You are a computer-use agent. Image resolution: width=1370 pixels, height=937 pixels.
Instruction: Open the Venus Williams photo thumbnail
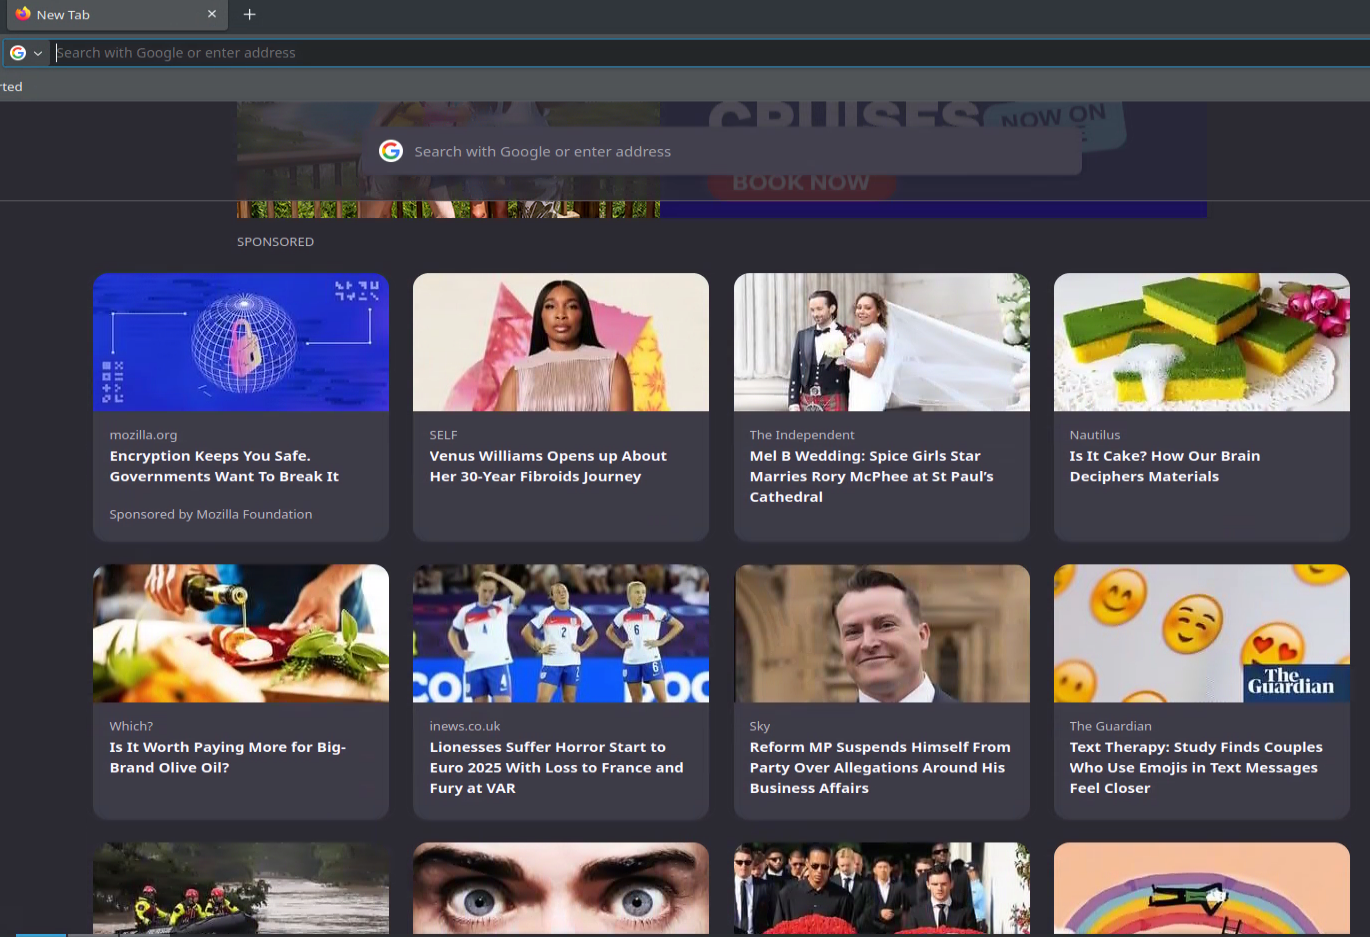561,342
